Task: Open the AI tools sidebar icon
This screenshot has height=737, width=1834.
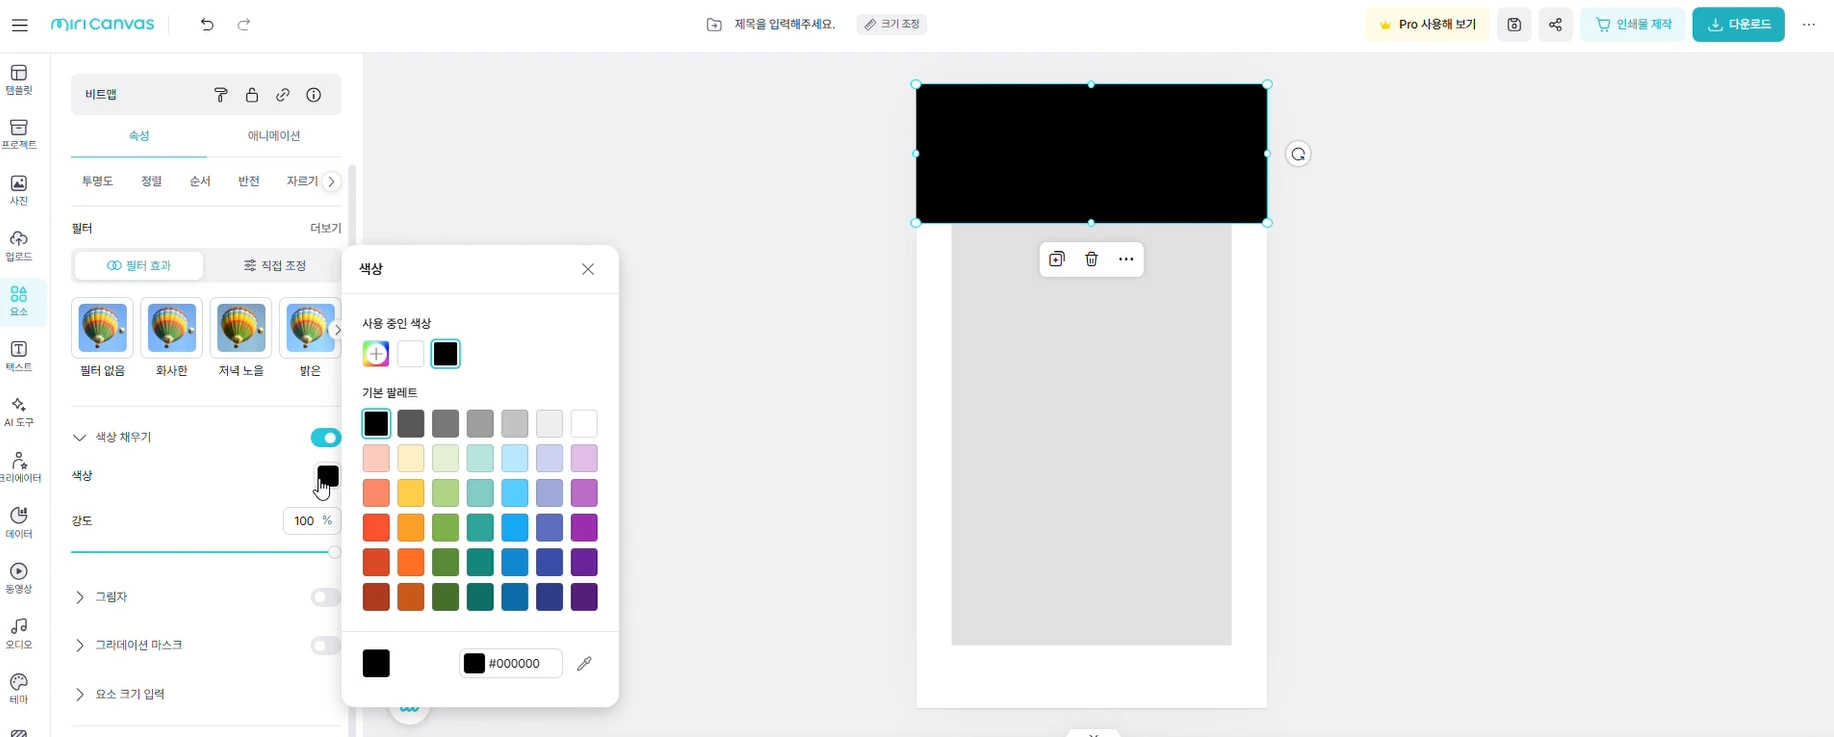Action: [19, 411]
